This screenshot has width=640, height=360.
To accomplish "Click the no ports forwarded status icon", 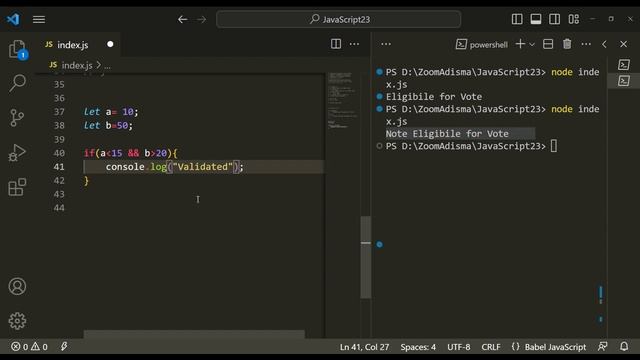I will [x=64, y=347].
